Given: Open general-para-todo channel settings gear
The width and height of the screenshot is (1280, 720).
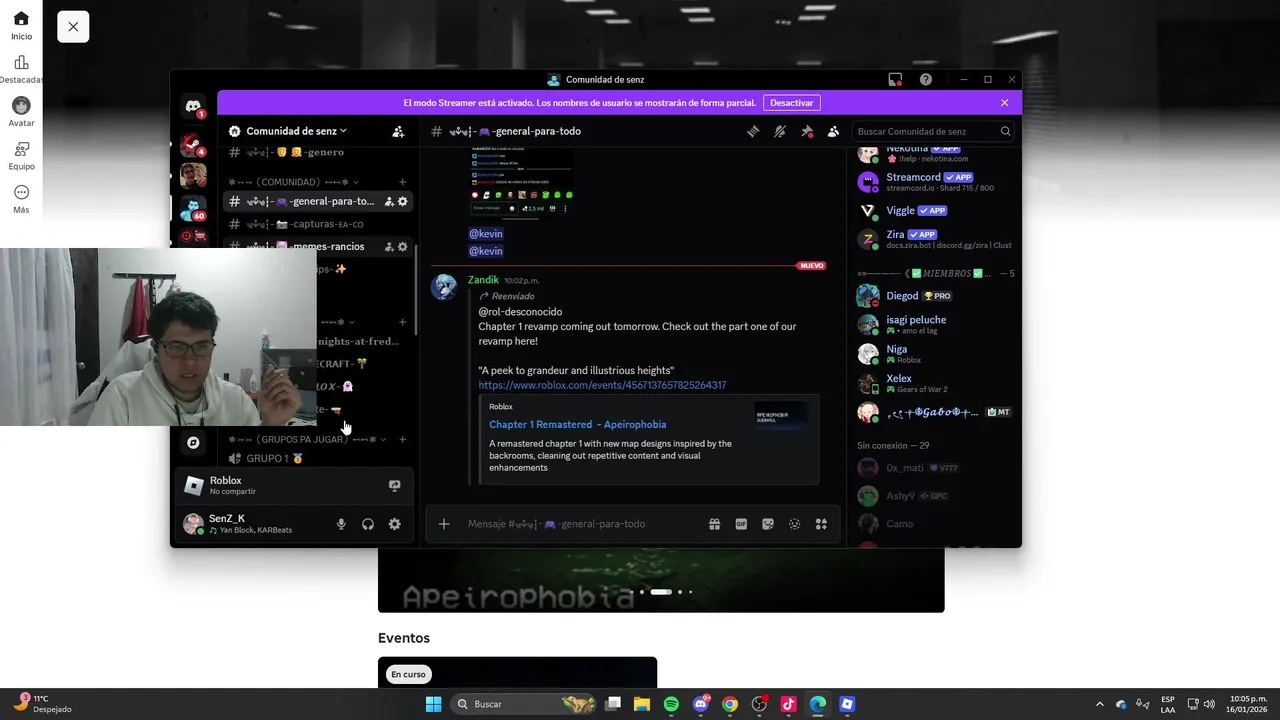Looking at the screenshot, I should 403,201.
